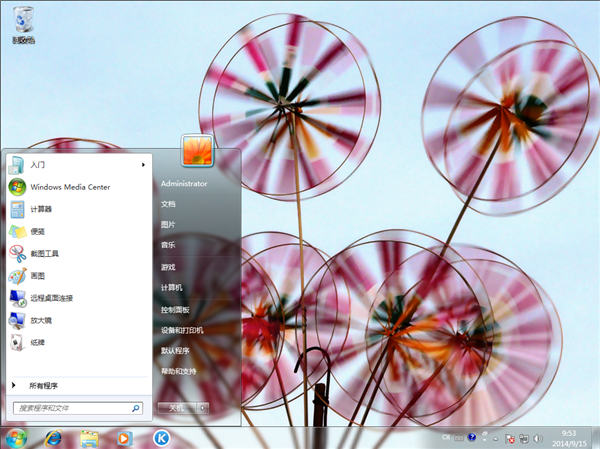The width and height of the screenshot is (600, 449).
Task: Select Documents (文档) in Start menu
Action: (168, 204)
